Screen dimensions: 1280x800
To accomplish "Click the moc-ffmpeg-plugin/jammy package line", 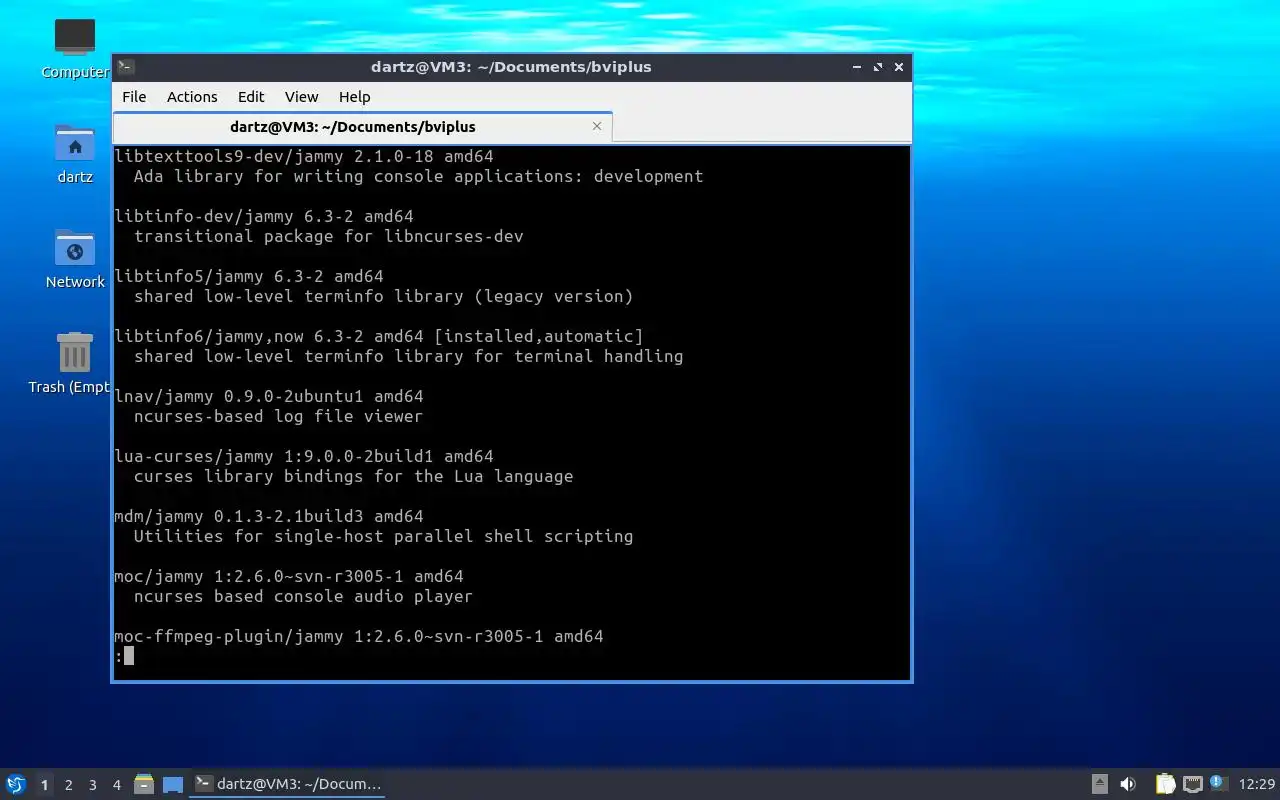I will point(359,636).
